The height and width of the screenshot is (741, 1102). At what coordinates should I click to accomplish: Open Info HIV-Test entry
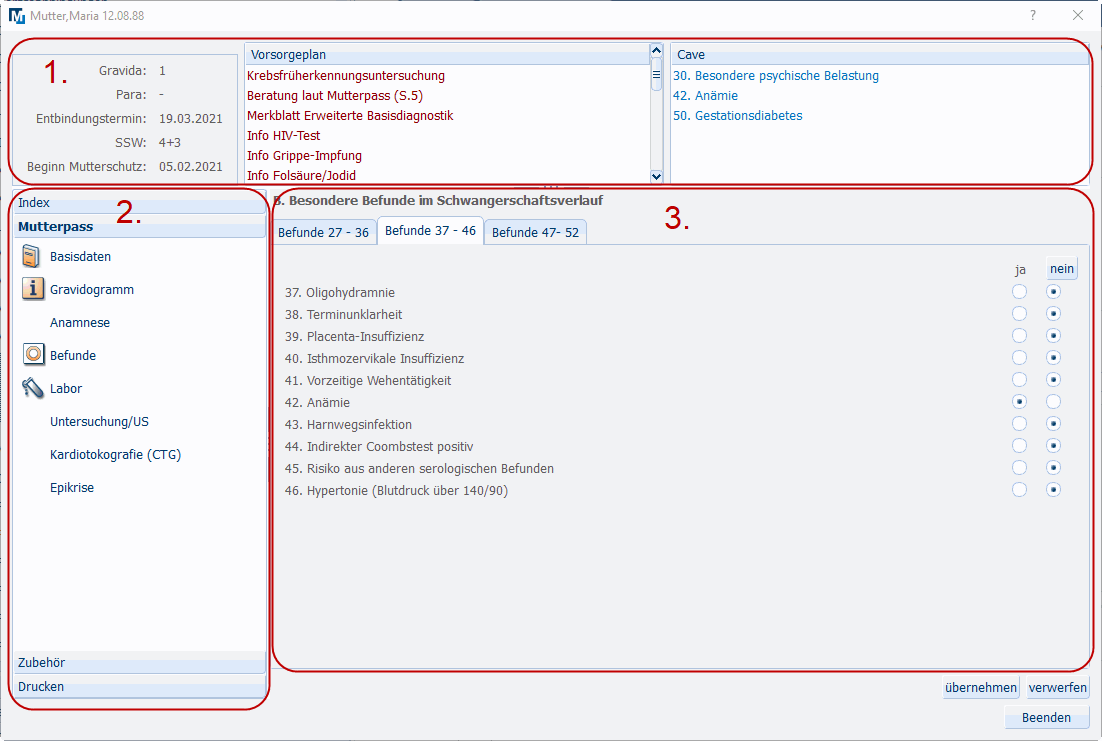pos(283,135)
